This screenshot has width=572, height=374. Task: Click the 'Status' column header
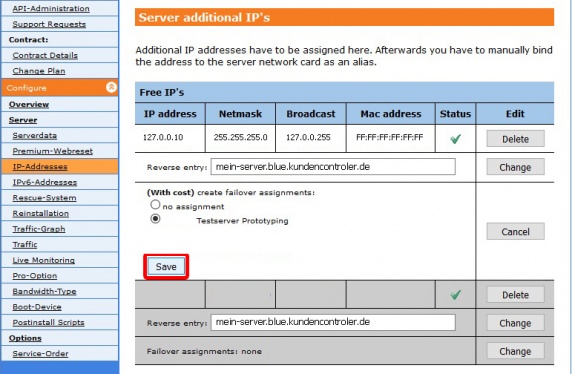[x=455, y=114]
